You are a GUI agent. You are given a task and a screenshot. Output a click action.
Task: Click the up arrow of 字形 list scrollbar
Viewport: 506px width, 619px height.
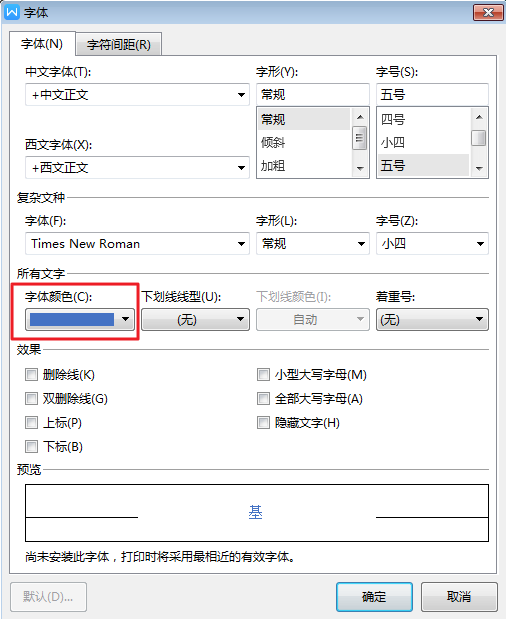360,117
